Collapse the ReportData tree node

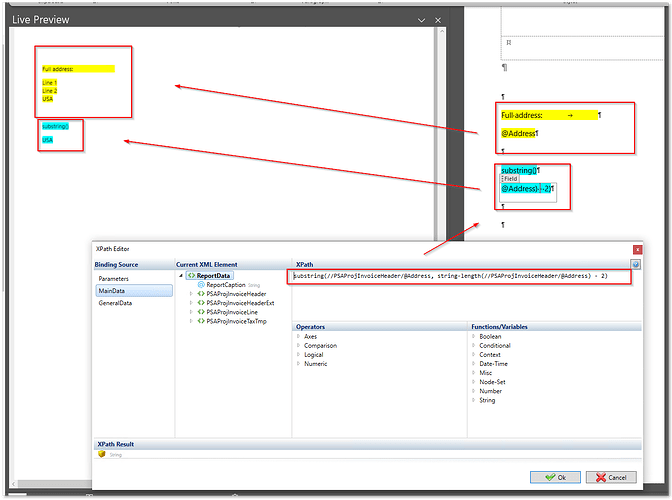(181, 275)
